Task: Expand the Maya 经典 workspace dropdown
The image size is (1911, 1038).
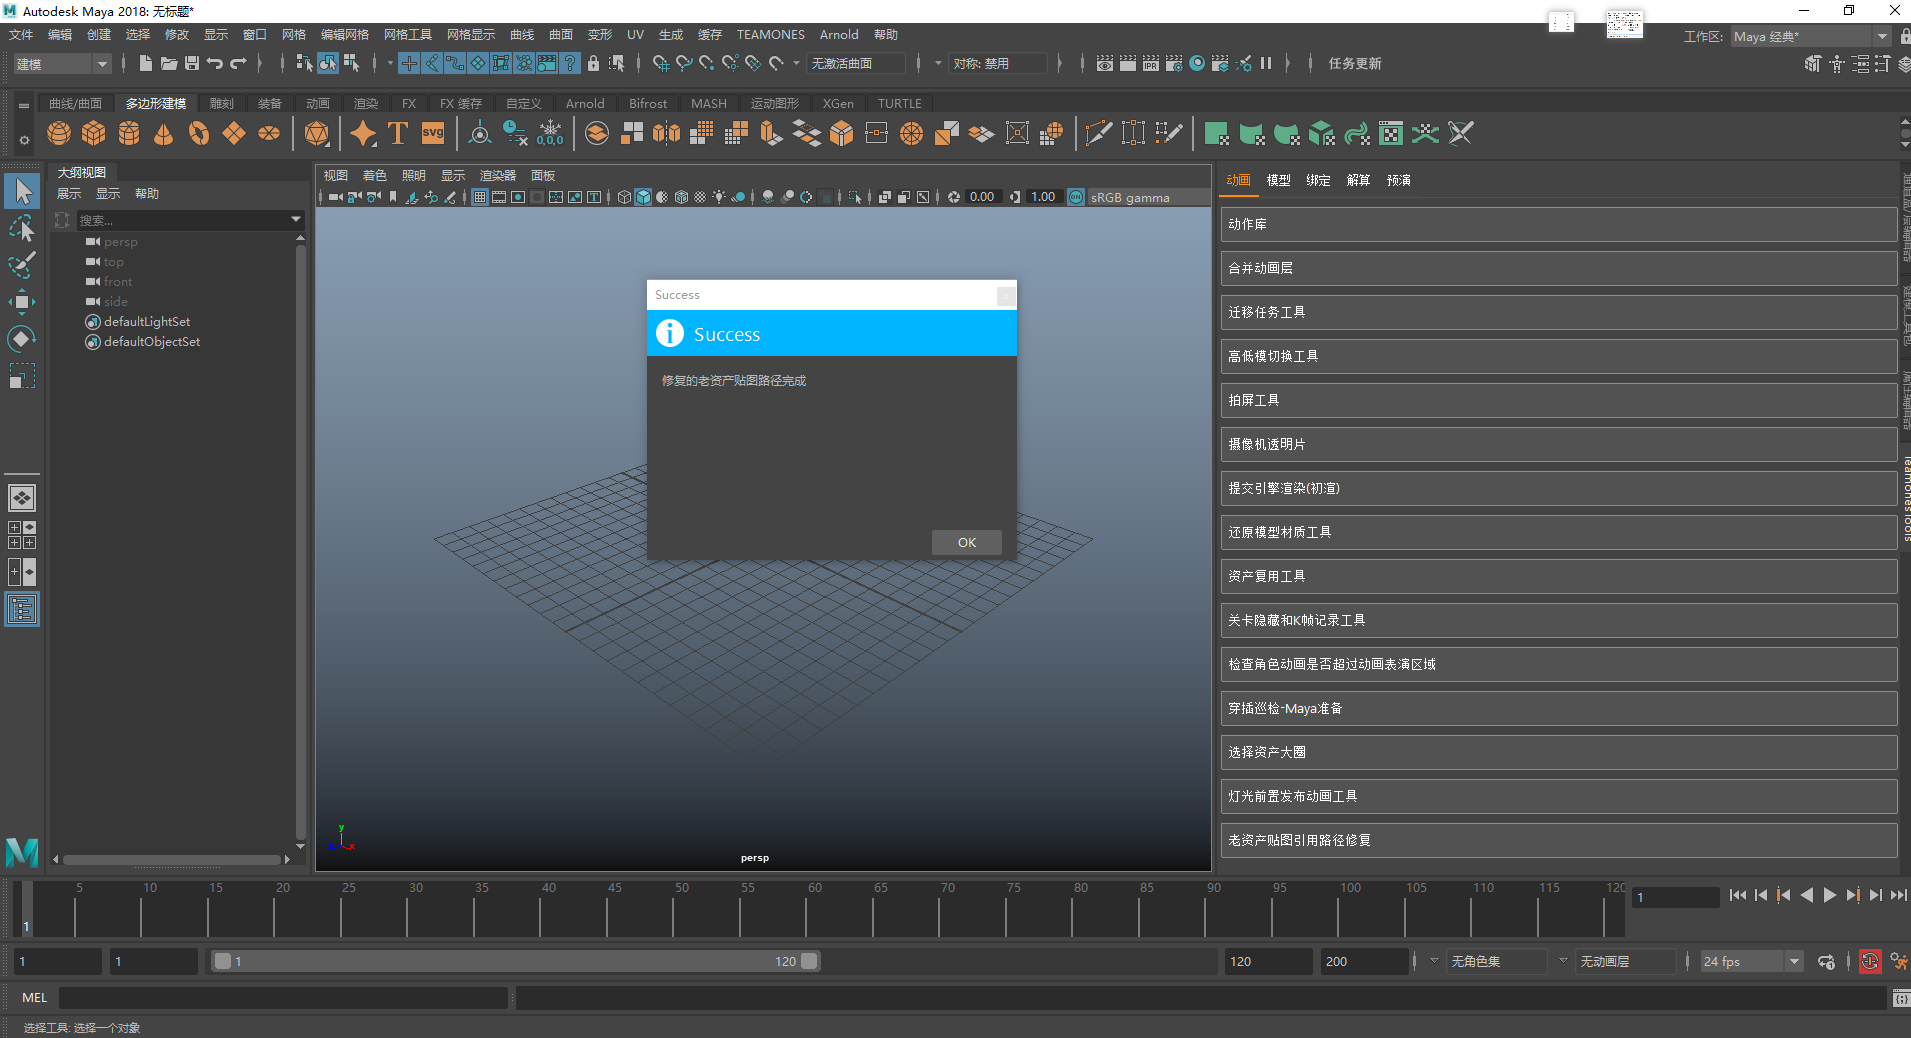Action: [1810, 37]
